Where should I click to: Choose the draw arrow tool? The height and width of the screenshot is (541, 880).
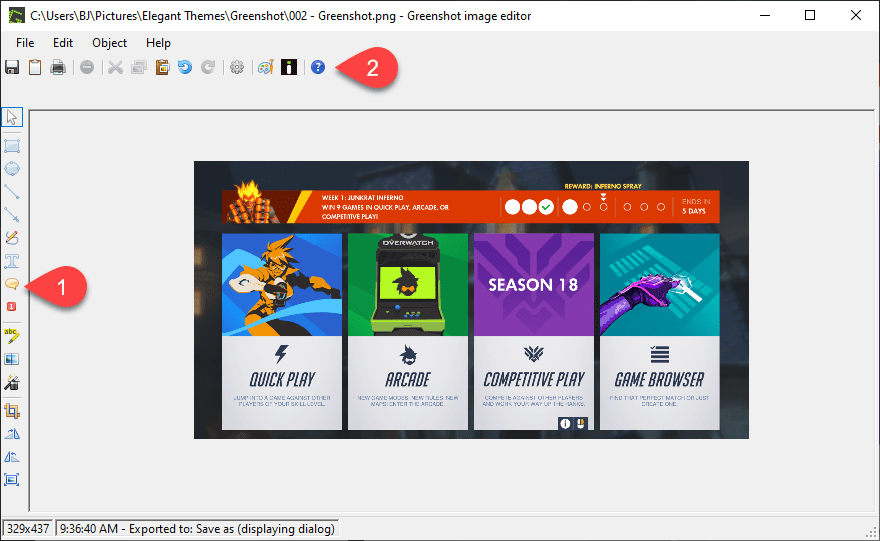click(13, 214)
